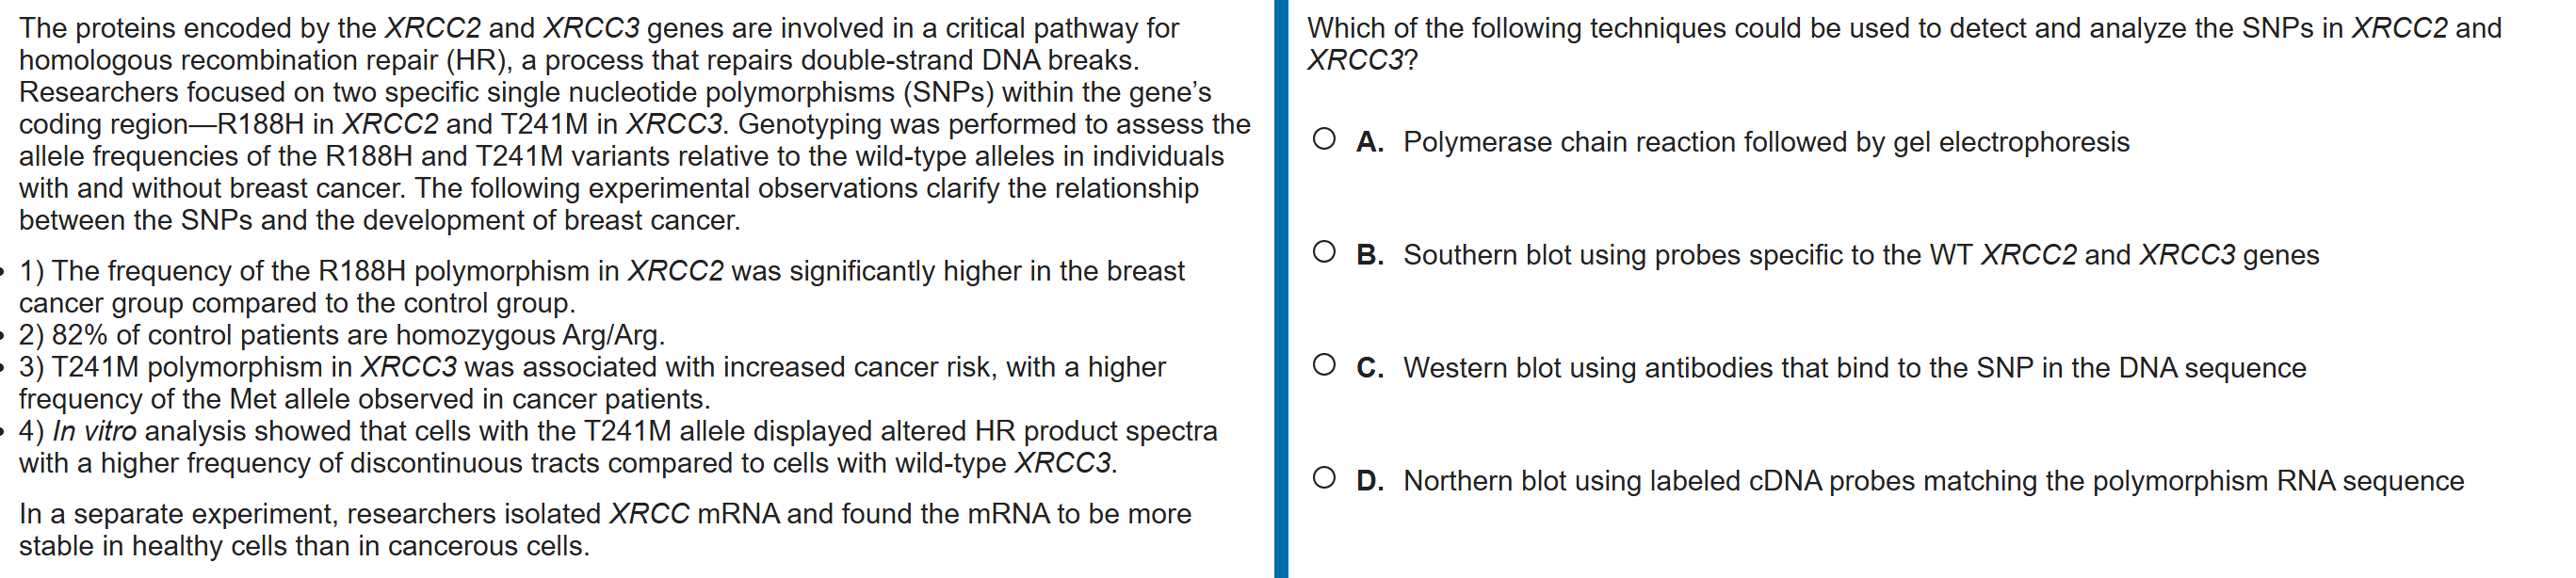Choose the Northern blot answer text
Screen dimensions: 2576x578
point(1933,481)
